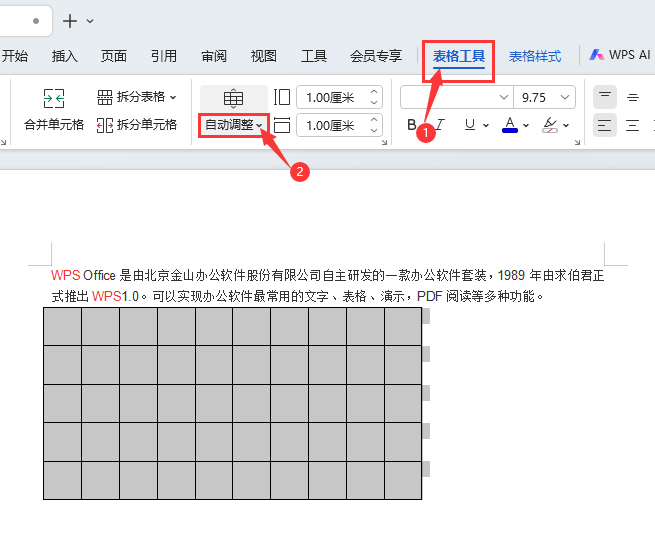Open the highlight color dropdown arrow
655x549 pixels.
566,125
